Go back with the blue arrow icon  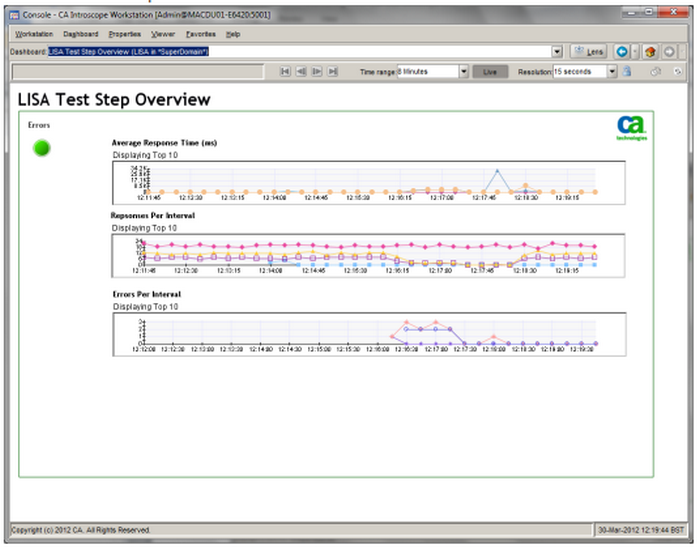click(621, 52)
